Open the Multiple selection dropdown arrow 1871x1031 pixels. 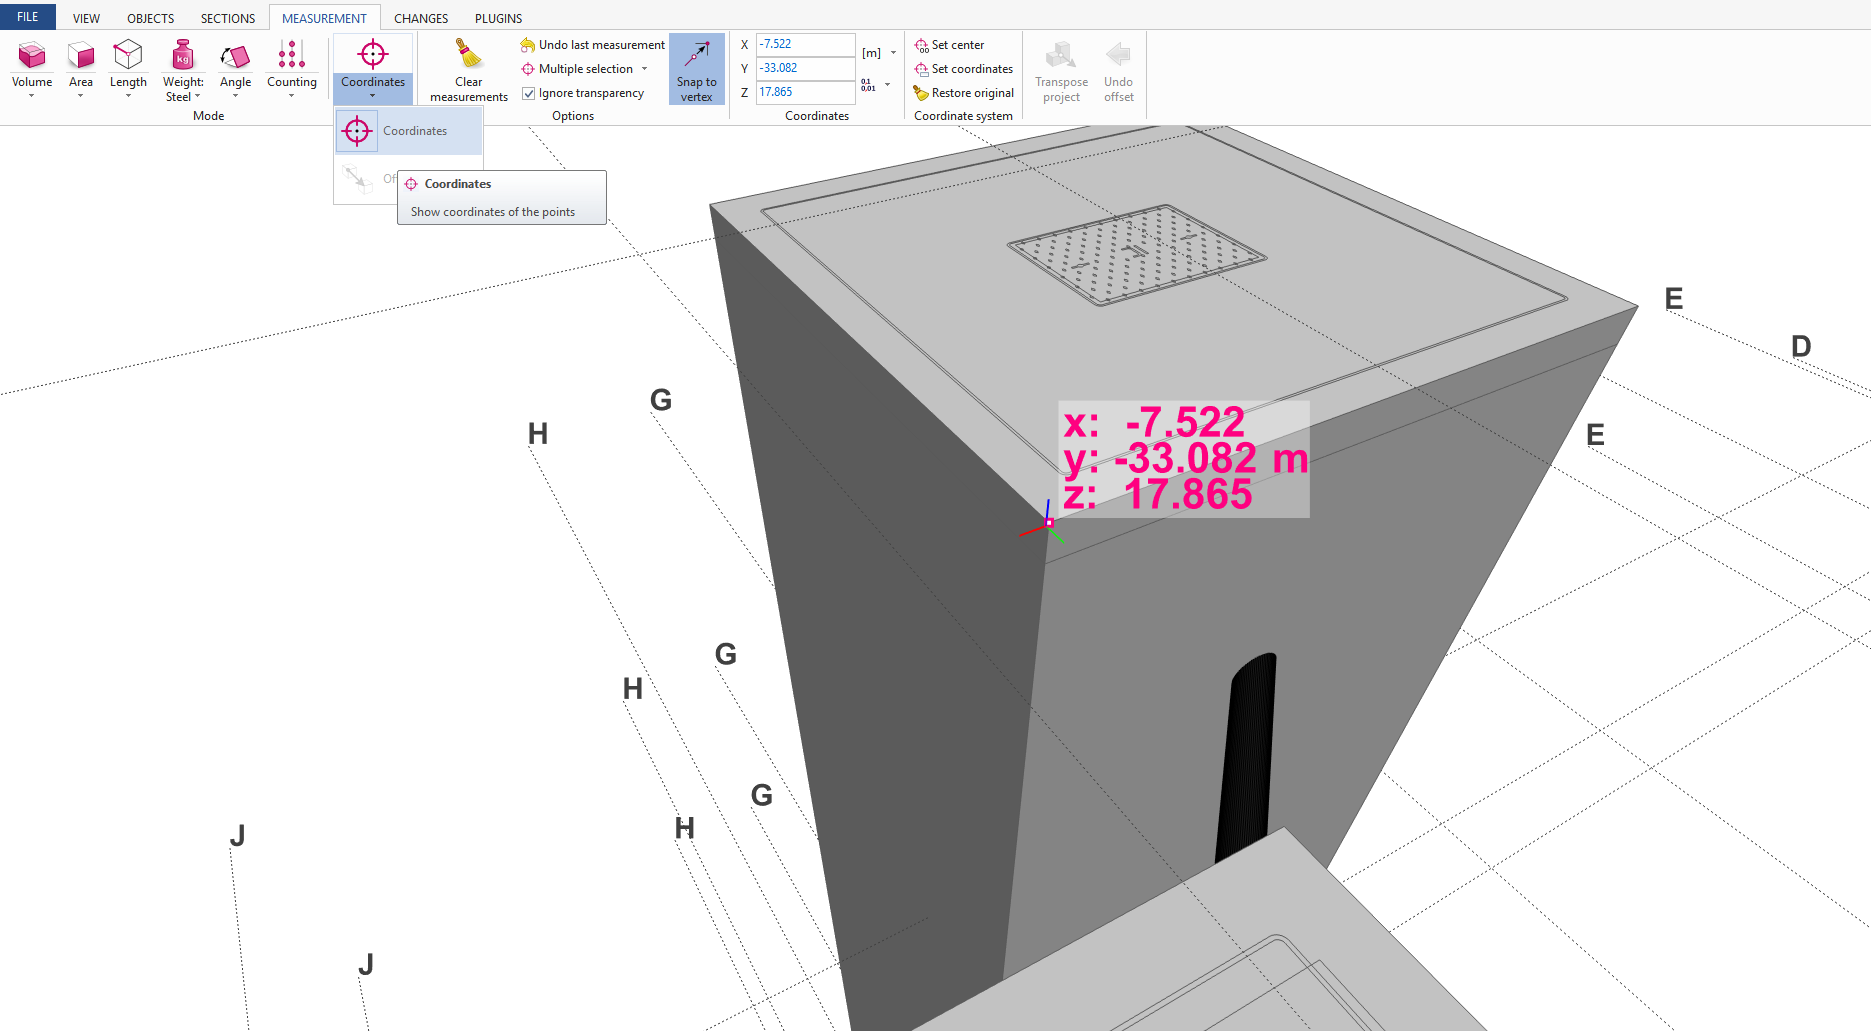click(x=645, y=69)
